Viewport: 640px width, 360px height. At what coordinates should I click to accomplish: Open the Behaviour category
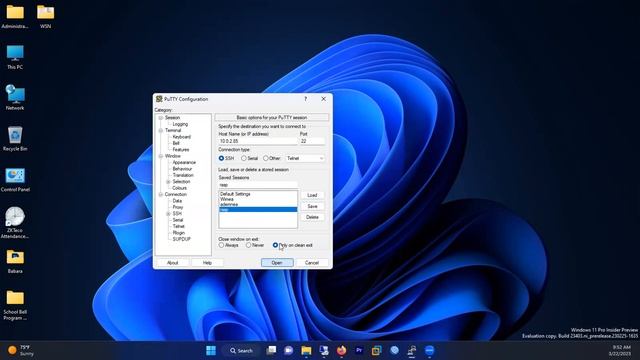click(x=182, y=169)
